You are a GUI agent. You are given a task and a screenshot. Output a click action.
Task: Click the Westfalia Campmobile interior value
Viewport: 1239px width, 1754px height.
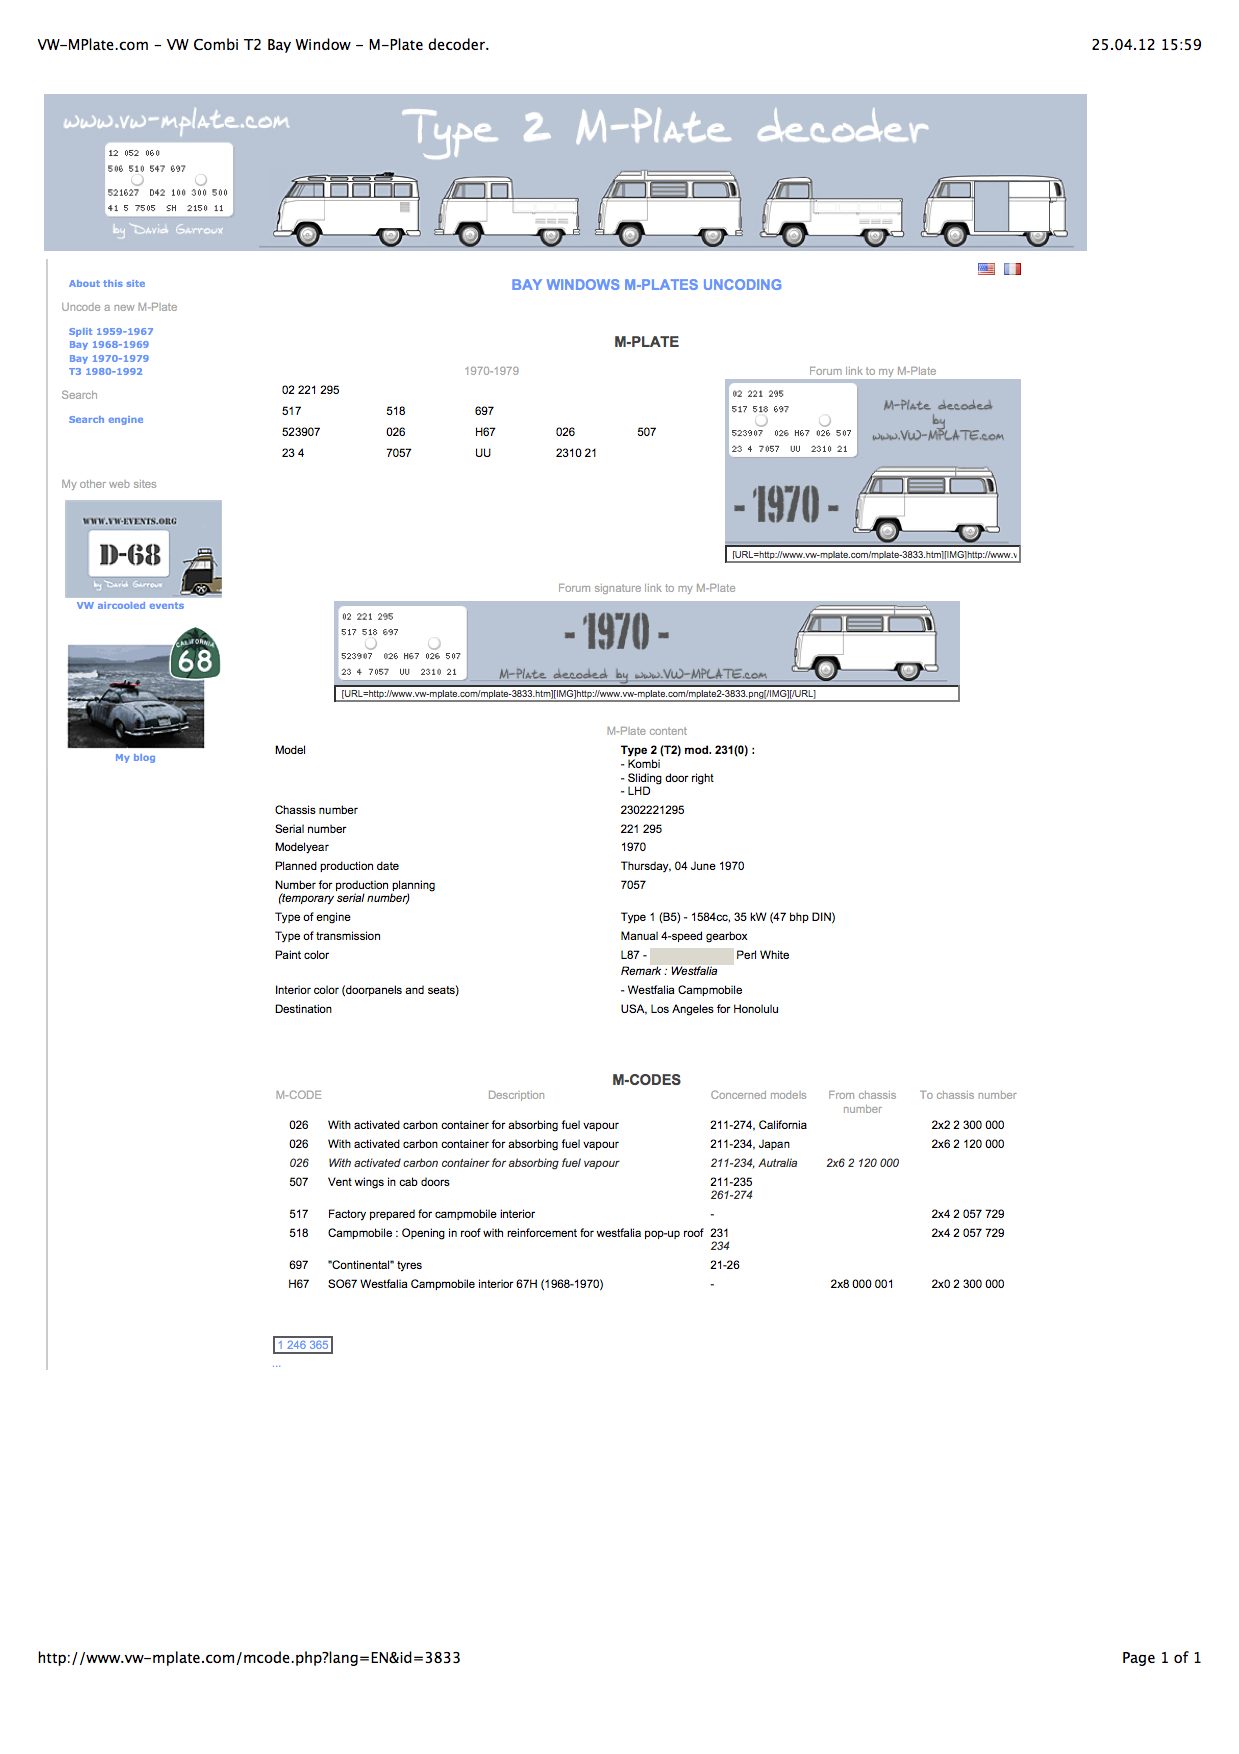(681, 991)
